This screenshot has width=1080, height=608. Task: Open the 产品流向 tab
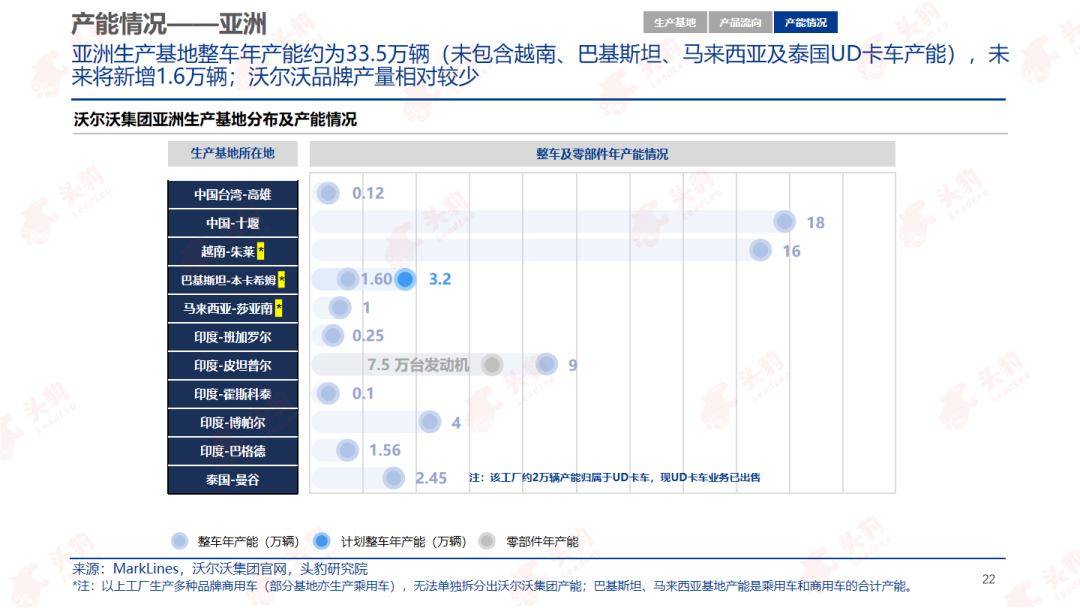click(740, 22)
